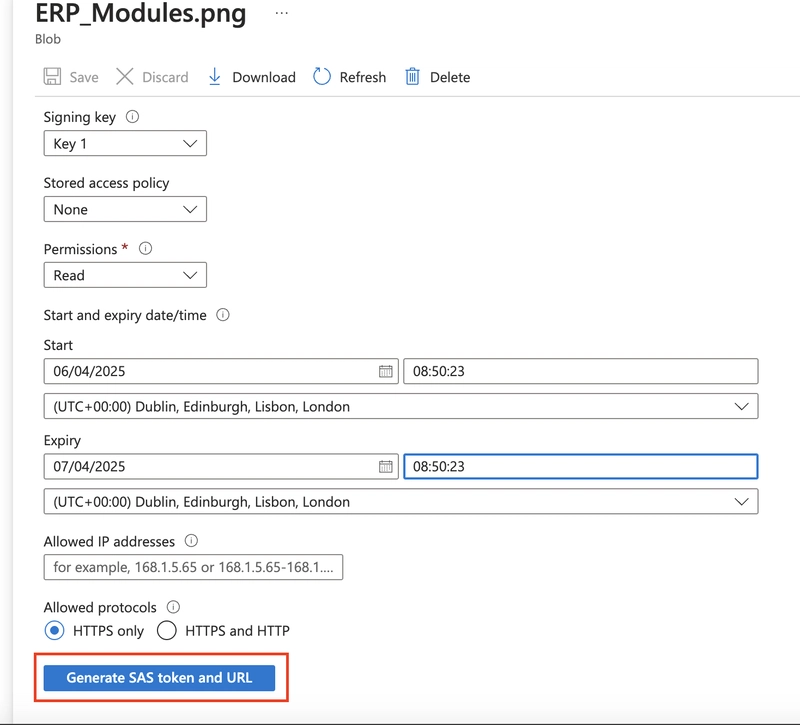Show info tooltip for Permissions
Viewport: 800px width, 725px height.
tap(145, 248)
